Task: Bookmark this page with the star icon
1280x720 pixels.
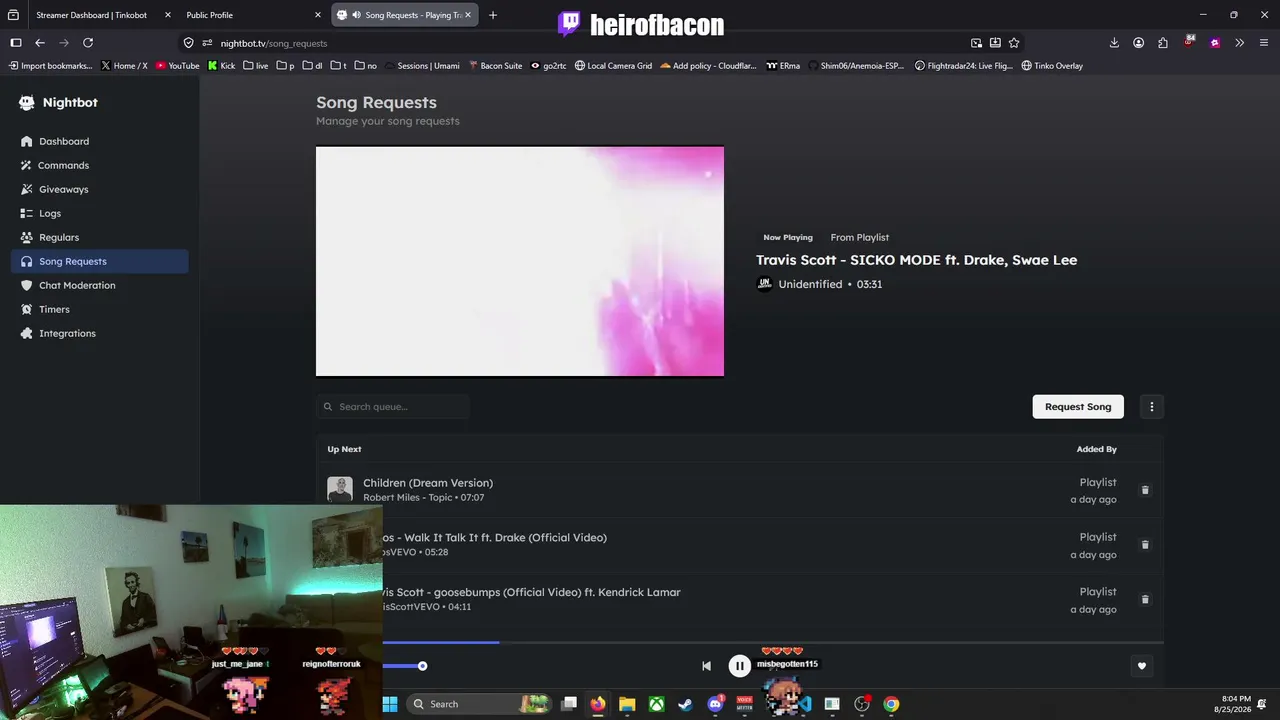Action: tap(1014, 43)
